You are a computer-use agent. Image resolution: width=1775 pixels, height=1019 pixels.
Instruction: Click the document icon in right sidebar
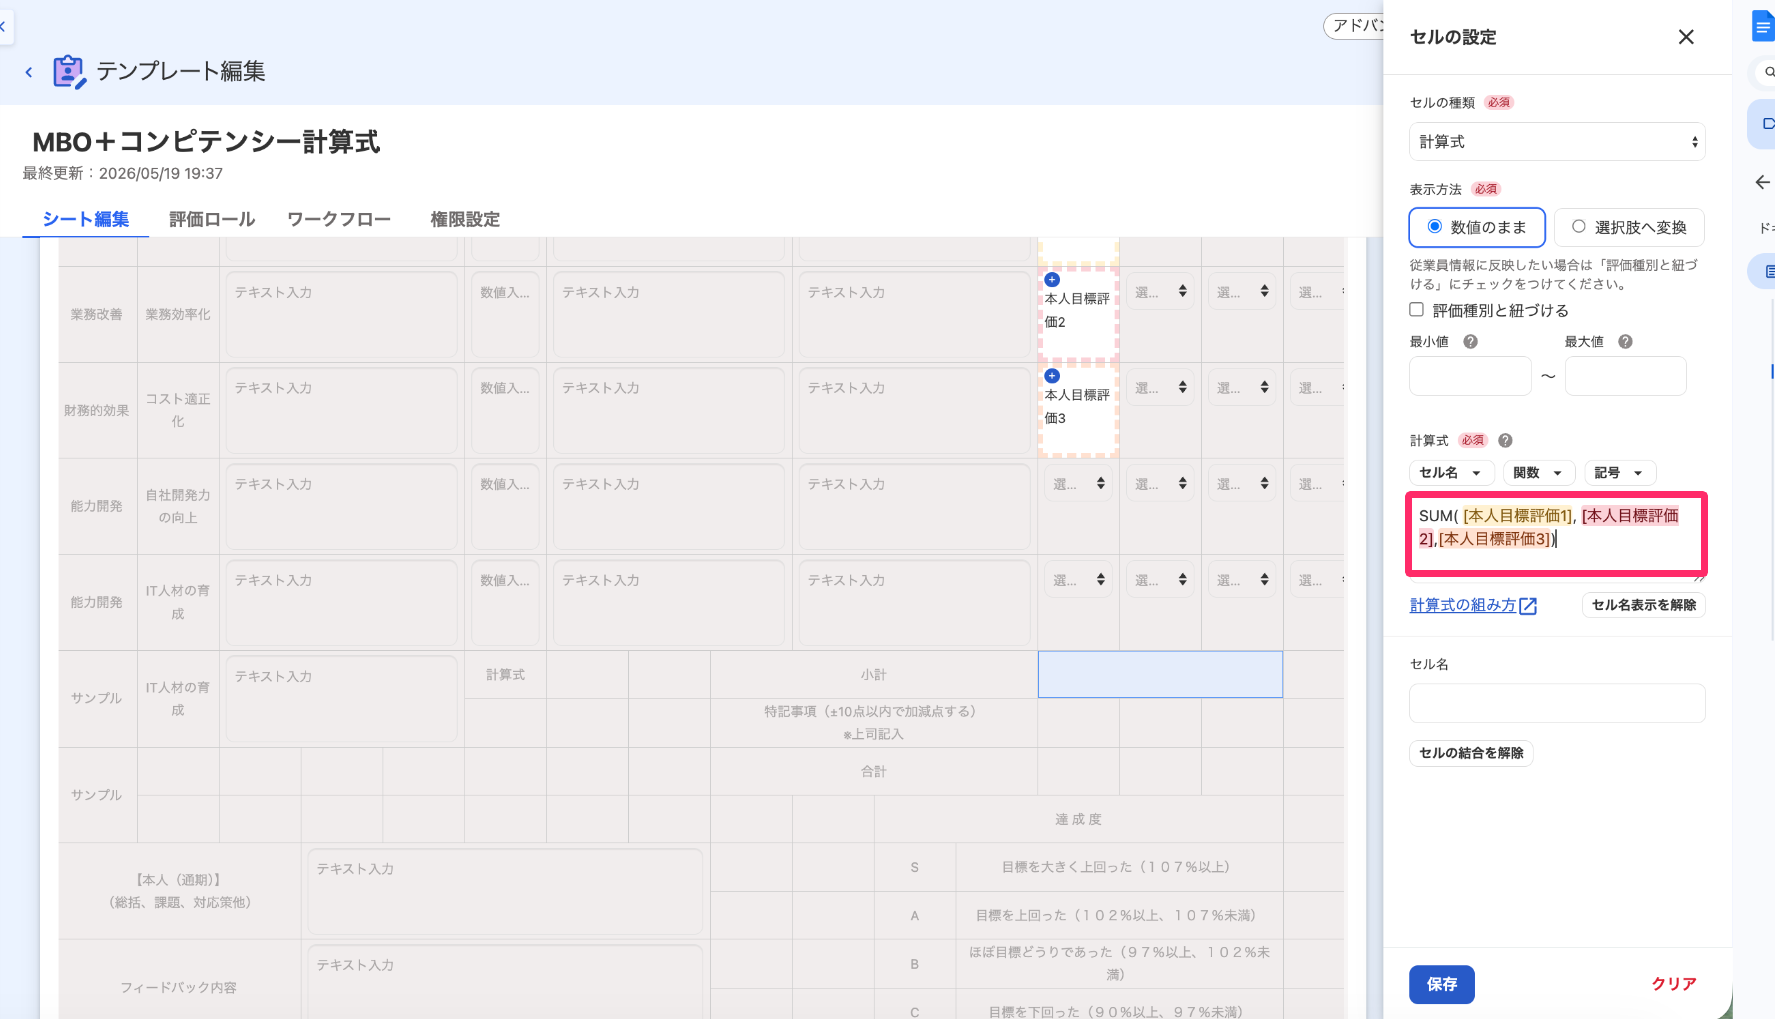tap(1763, 27)
